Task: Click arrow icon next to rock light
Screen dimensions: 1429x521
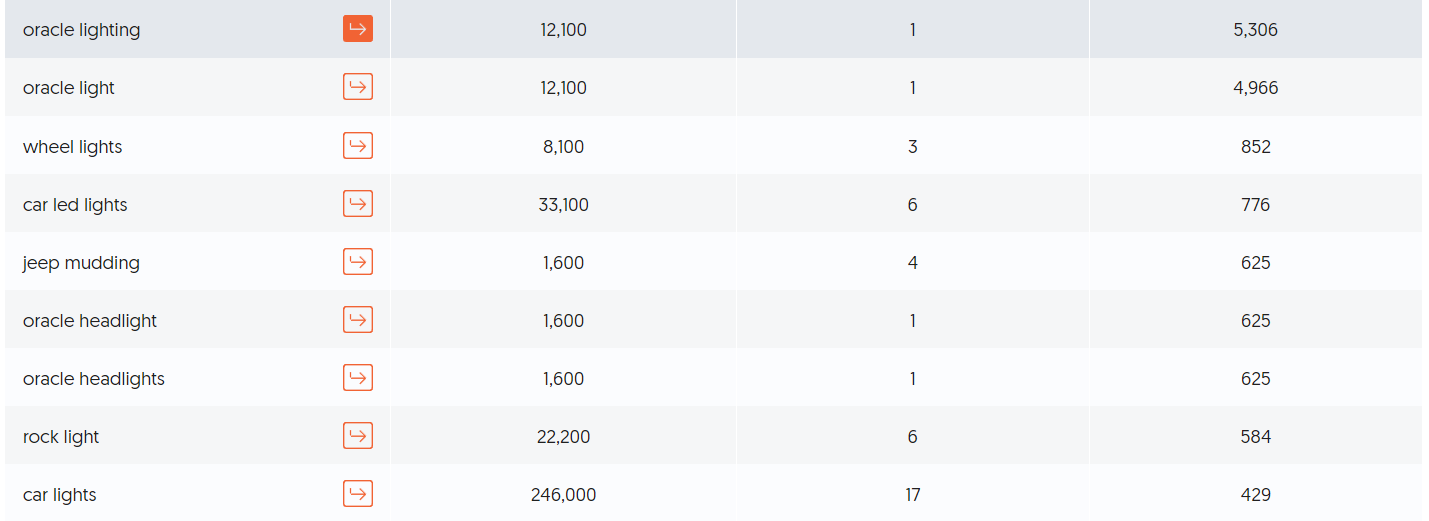Action: pos(358,436)
